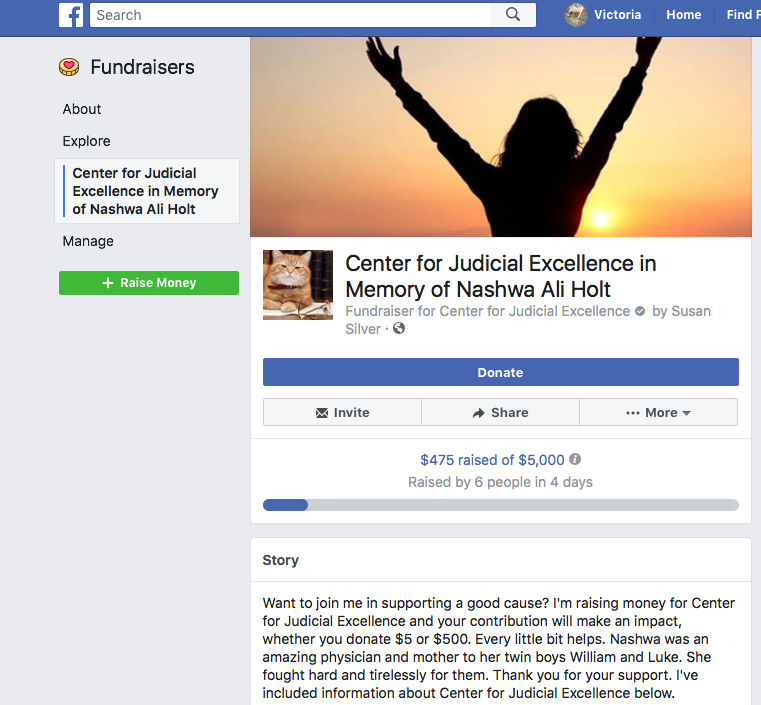
Task: Open Manage in the sidebar
Action: point(88,241)
